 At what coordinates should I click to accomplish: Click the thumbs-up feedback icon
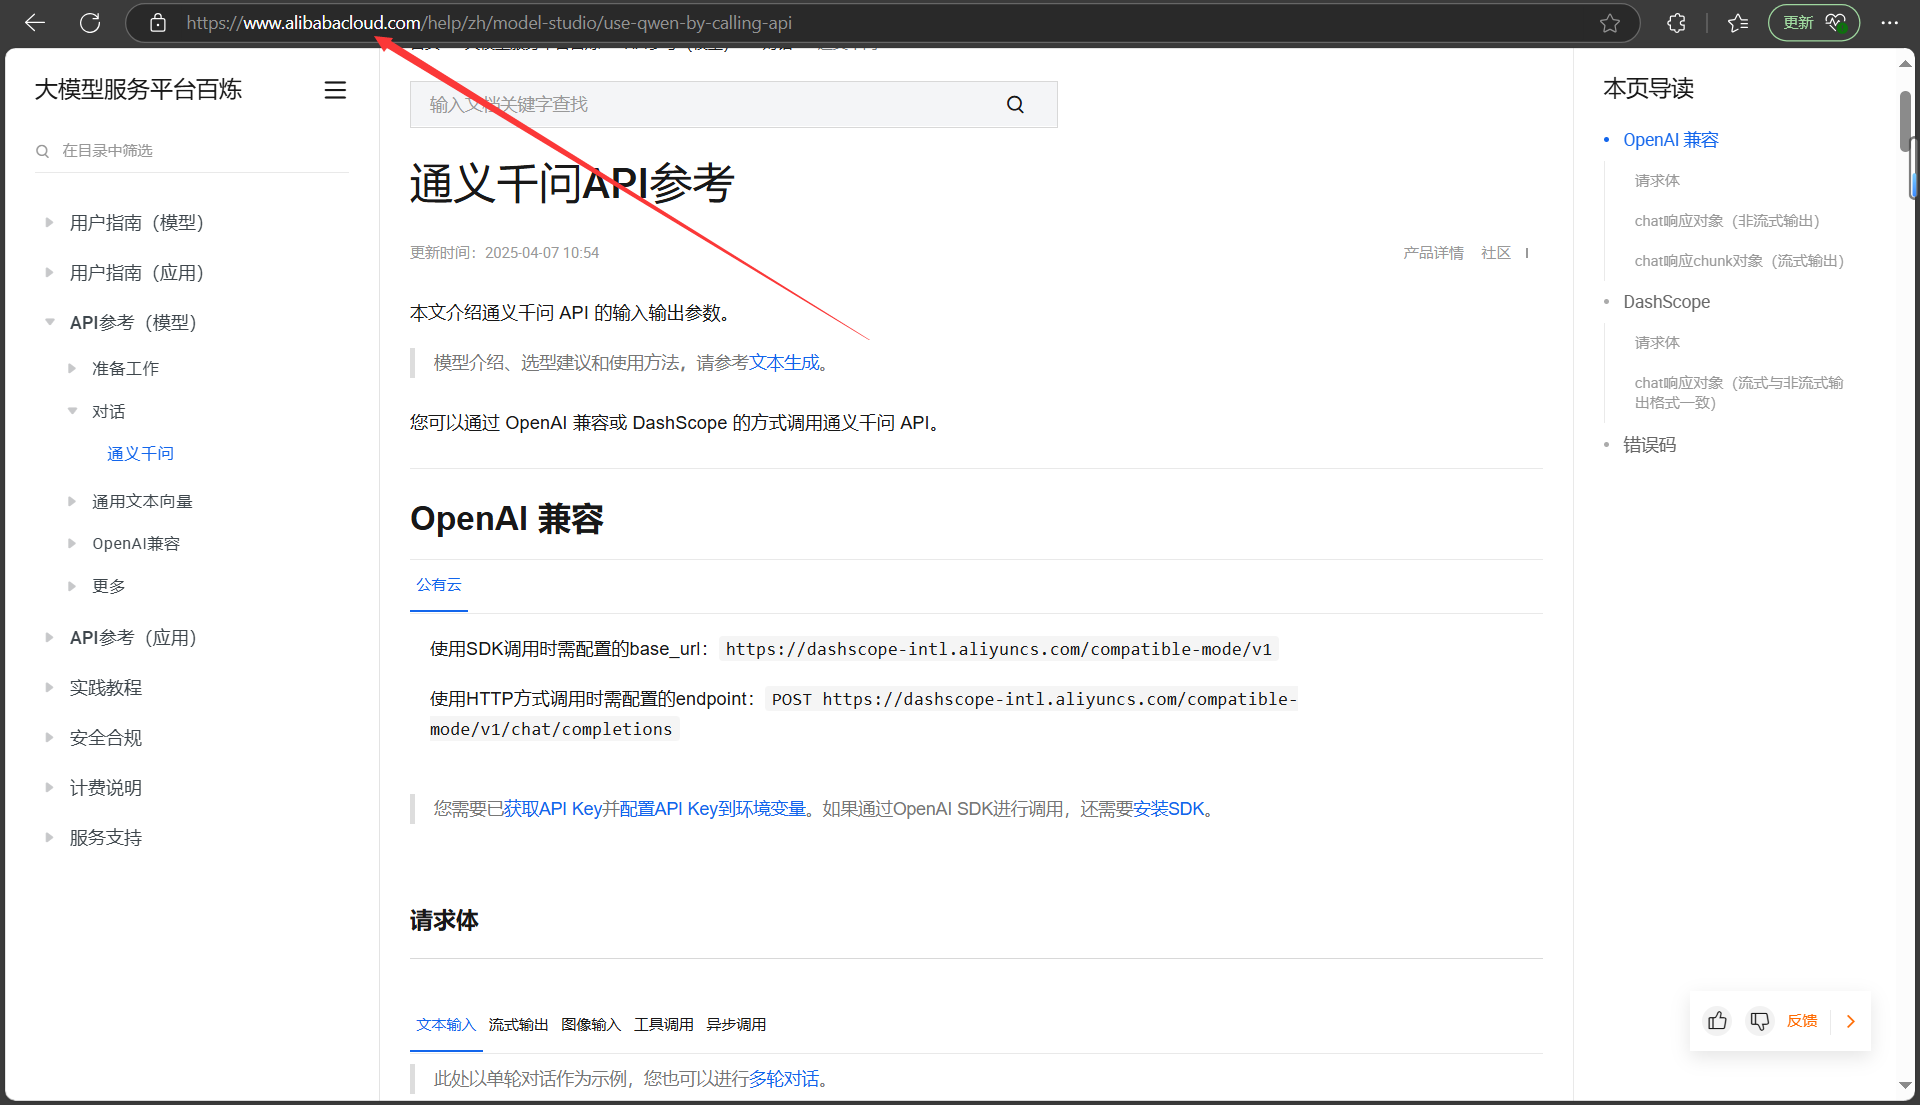click(x=1717, y=1021)
